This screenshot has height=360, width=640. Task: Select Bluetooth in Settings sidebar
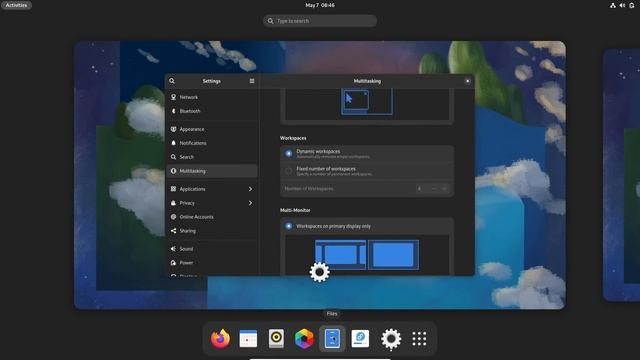click(212, 111)
